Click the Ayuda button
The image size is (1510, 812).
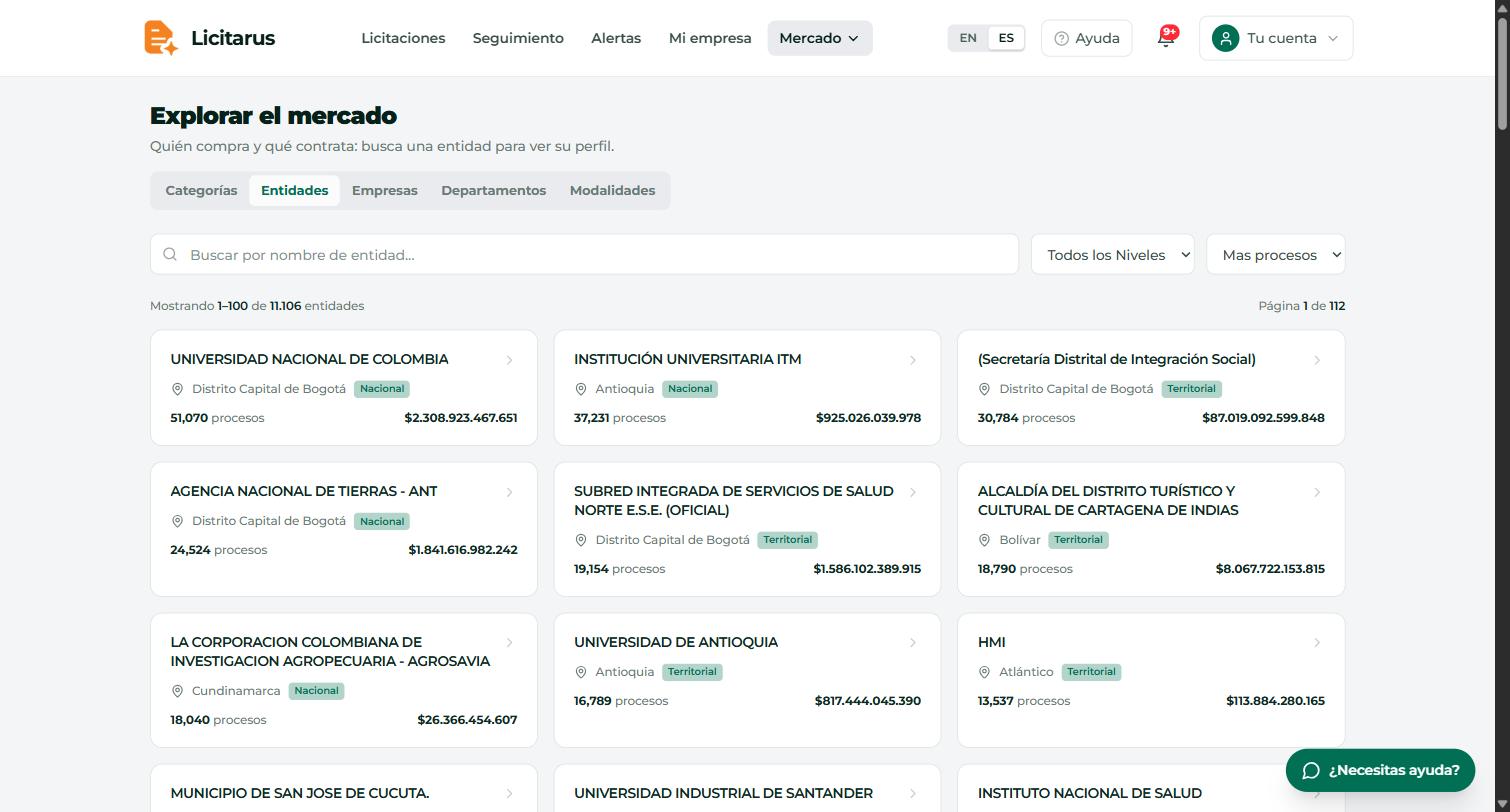(x=1086, y=38)
